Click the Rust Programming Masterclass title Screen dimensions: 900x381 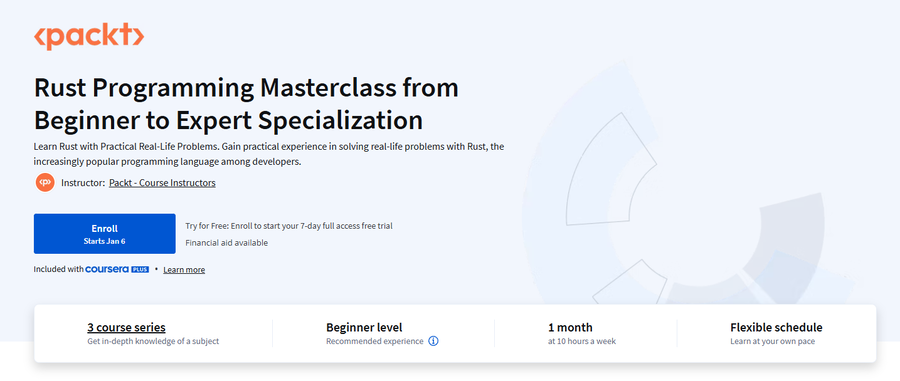point(246,104)
